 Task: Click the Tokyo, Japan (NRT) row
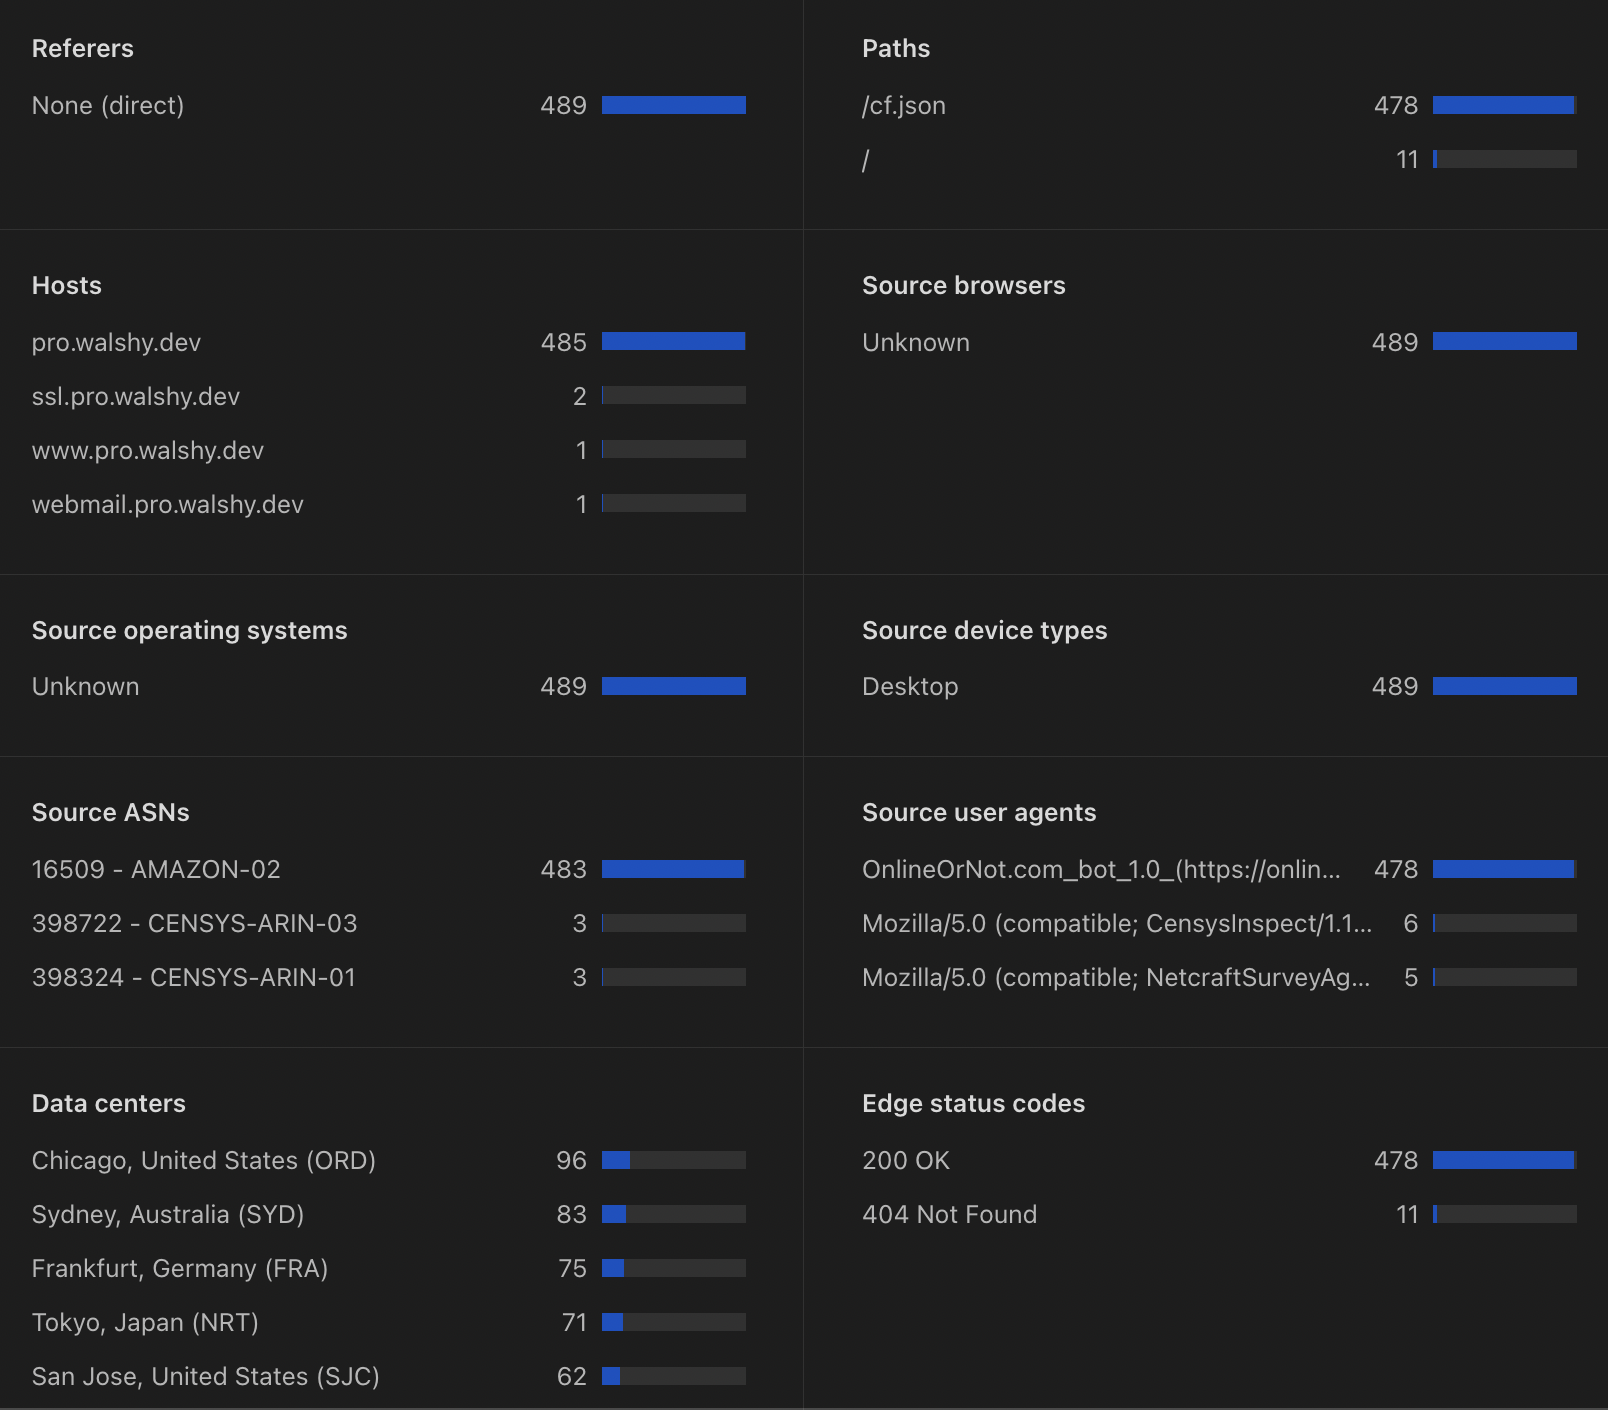click(145, 1323)
